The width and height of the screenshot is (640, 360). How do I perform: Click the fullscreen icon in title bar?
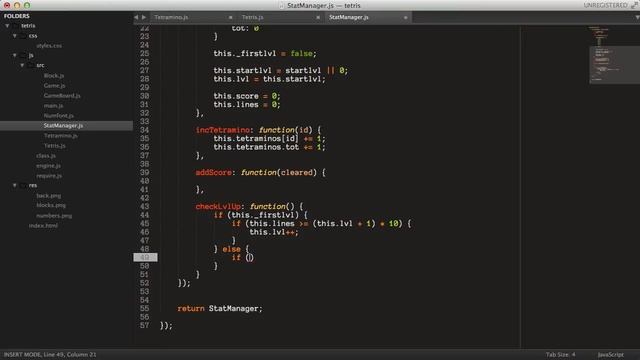click(634, 5)
